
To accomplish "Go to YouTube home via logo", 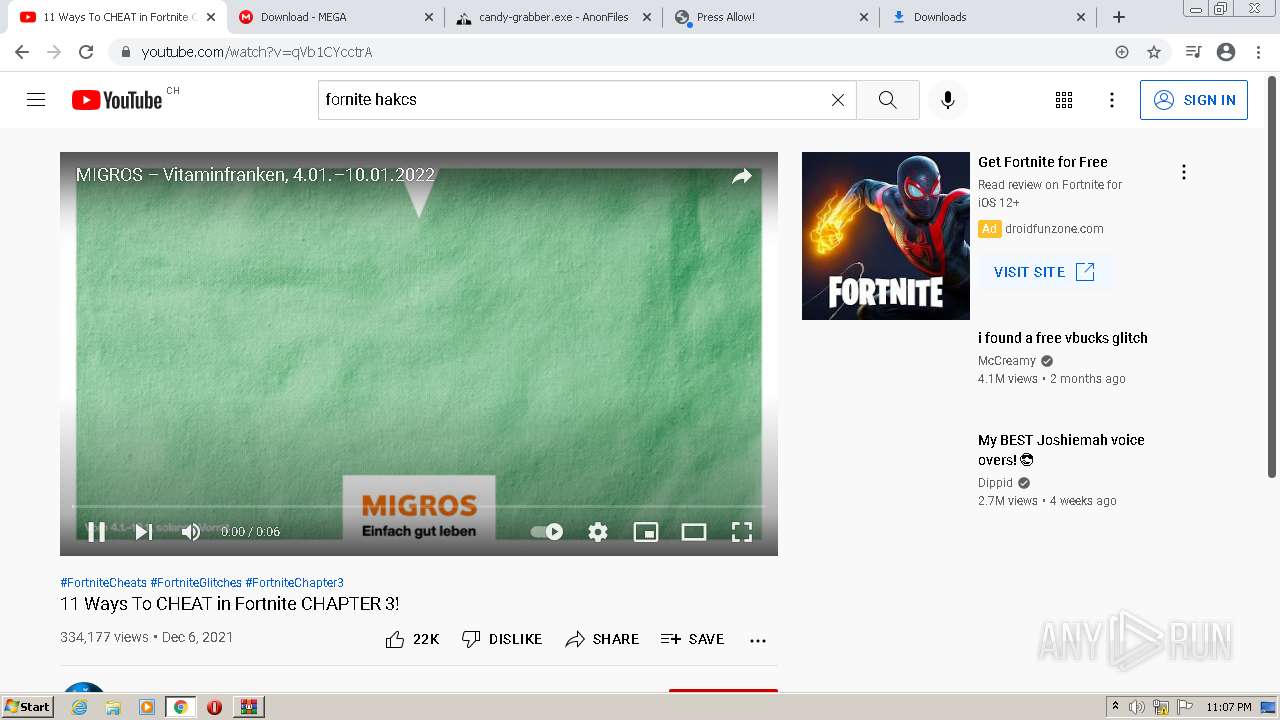I will coord(117,100).
